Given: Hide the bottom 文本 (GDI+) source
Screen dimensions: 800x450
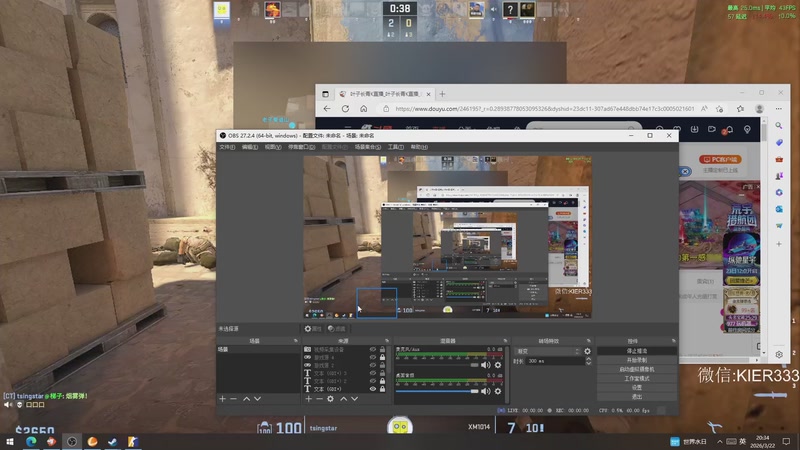Looking at the screenshot, I should [x=372, y=389].
